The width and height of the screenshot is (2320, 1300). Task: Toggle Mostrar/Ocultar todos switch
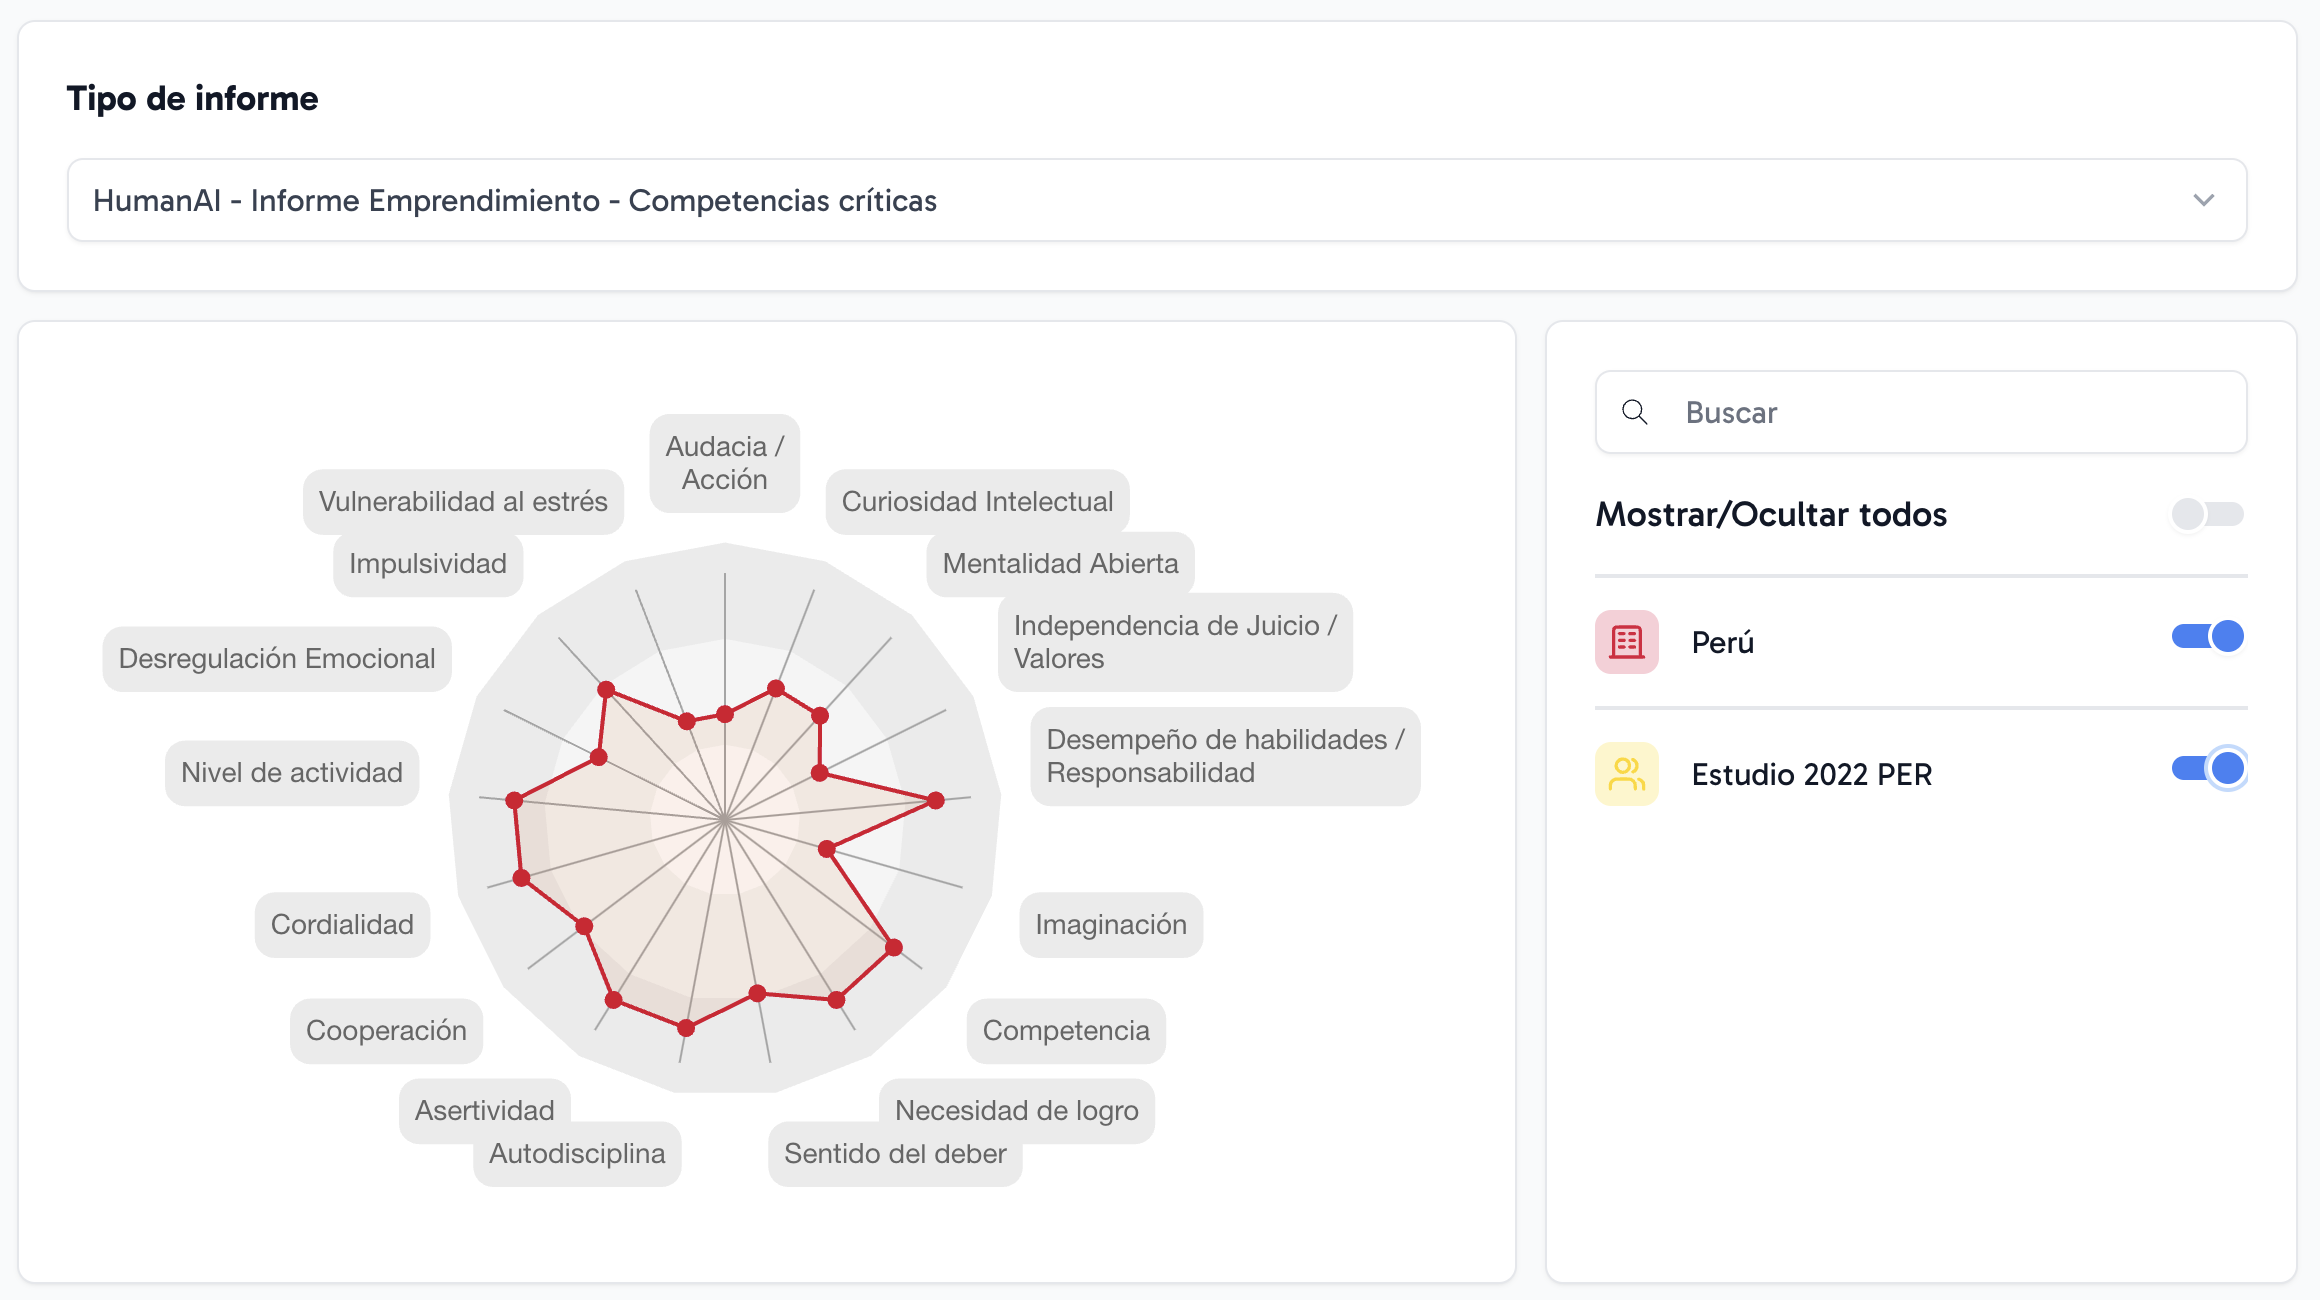pyautogui.click(x=2207, y=514)
